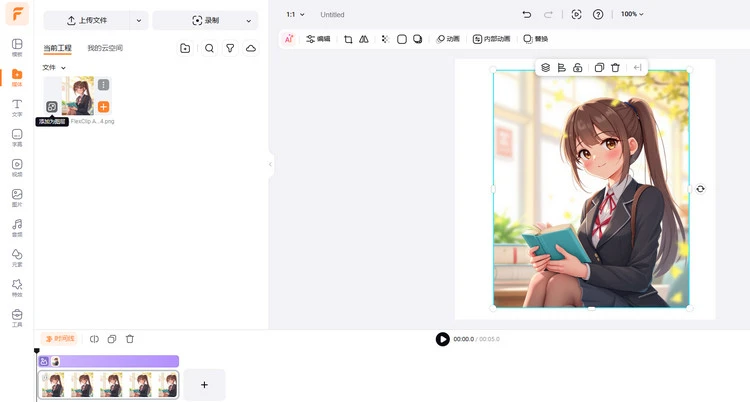Viewport: 750px width, 402px height.
Task: Click the AI tools icon
Action: (x=289, y=39)
